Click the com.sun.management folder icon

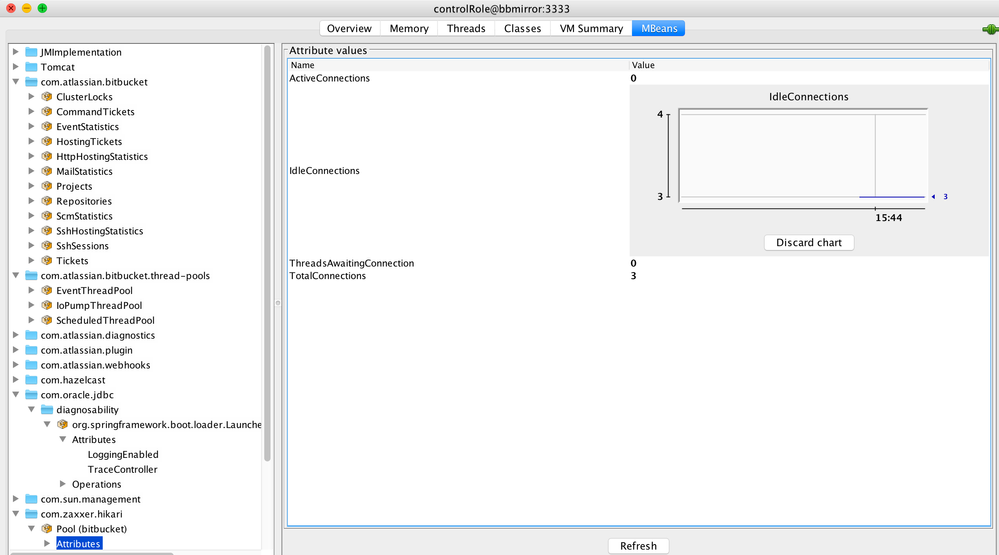pyautogui.click(x=31, y=499)
